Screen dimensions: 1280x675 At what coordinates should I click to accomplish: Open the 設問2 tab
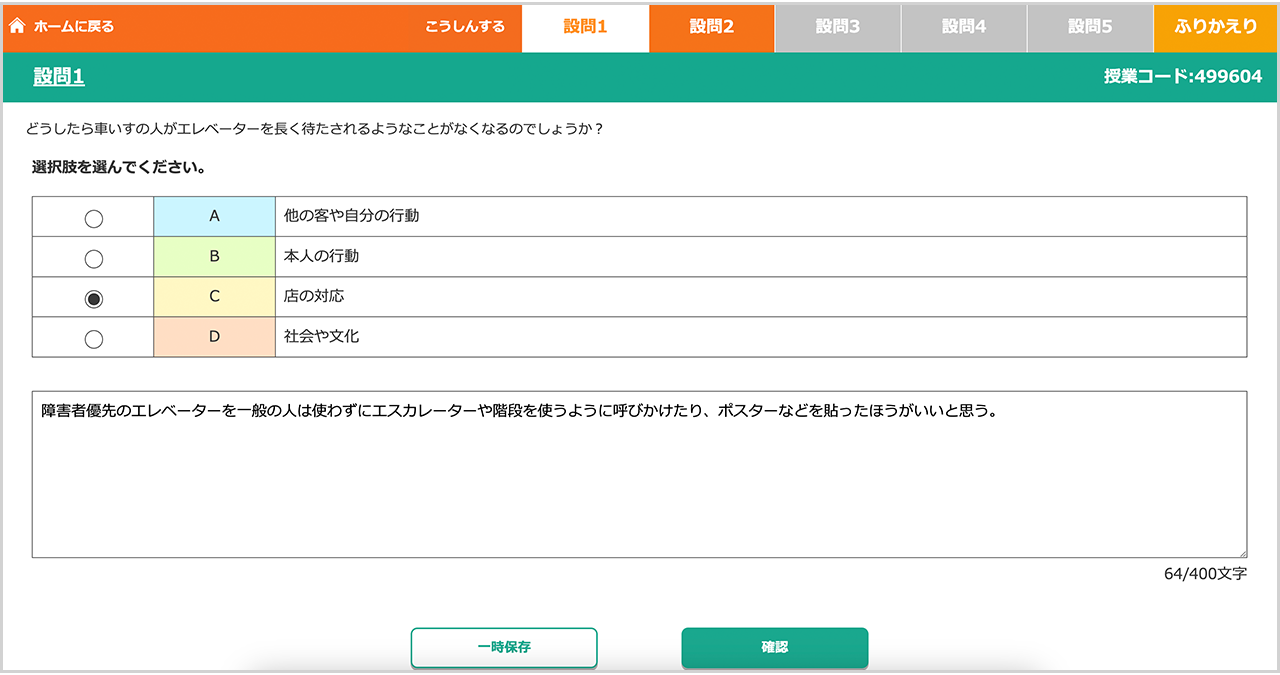tap(711, 27)
